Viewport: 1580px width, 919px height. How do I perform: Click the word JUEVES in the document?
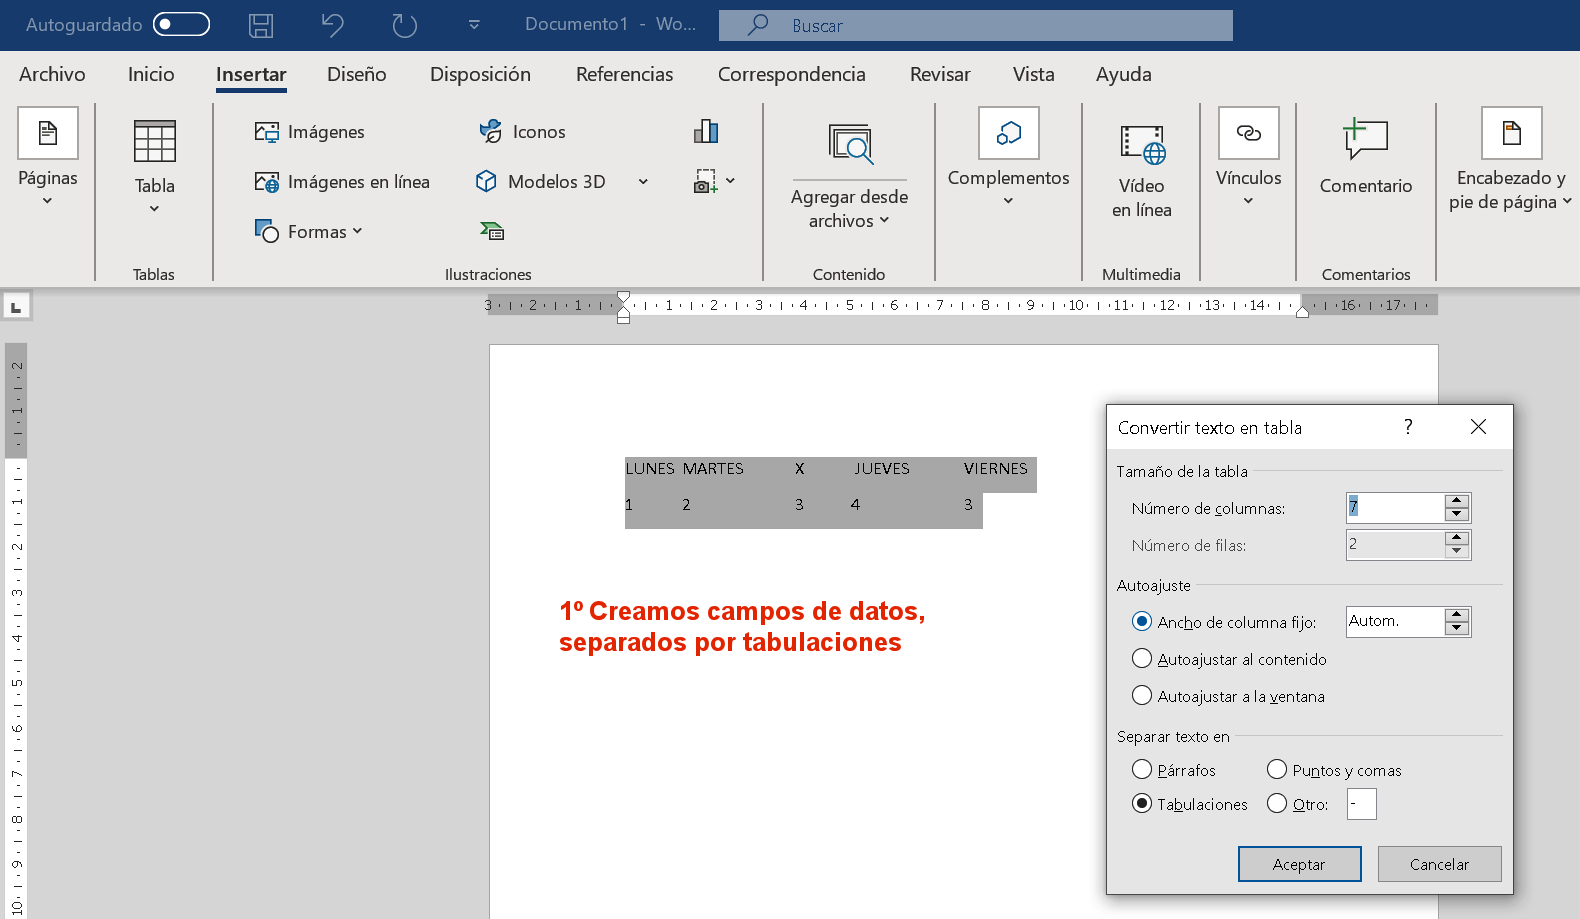click(882, 469)
